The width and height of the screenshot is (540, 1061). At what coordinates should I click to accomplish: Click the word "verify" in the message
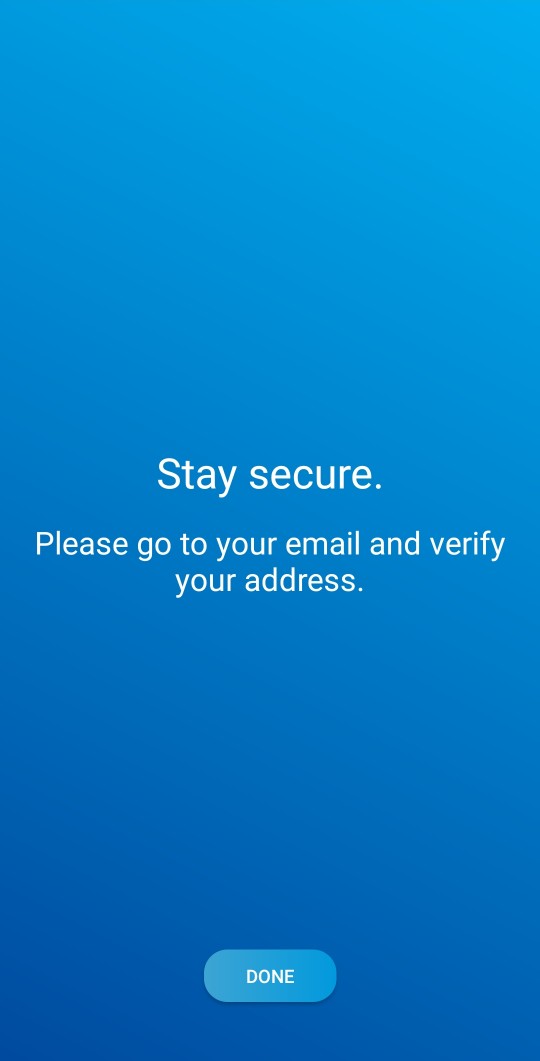[468, 546]
